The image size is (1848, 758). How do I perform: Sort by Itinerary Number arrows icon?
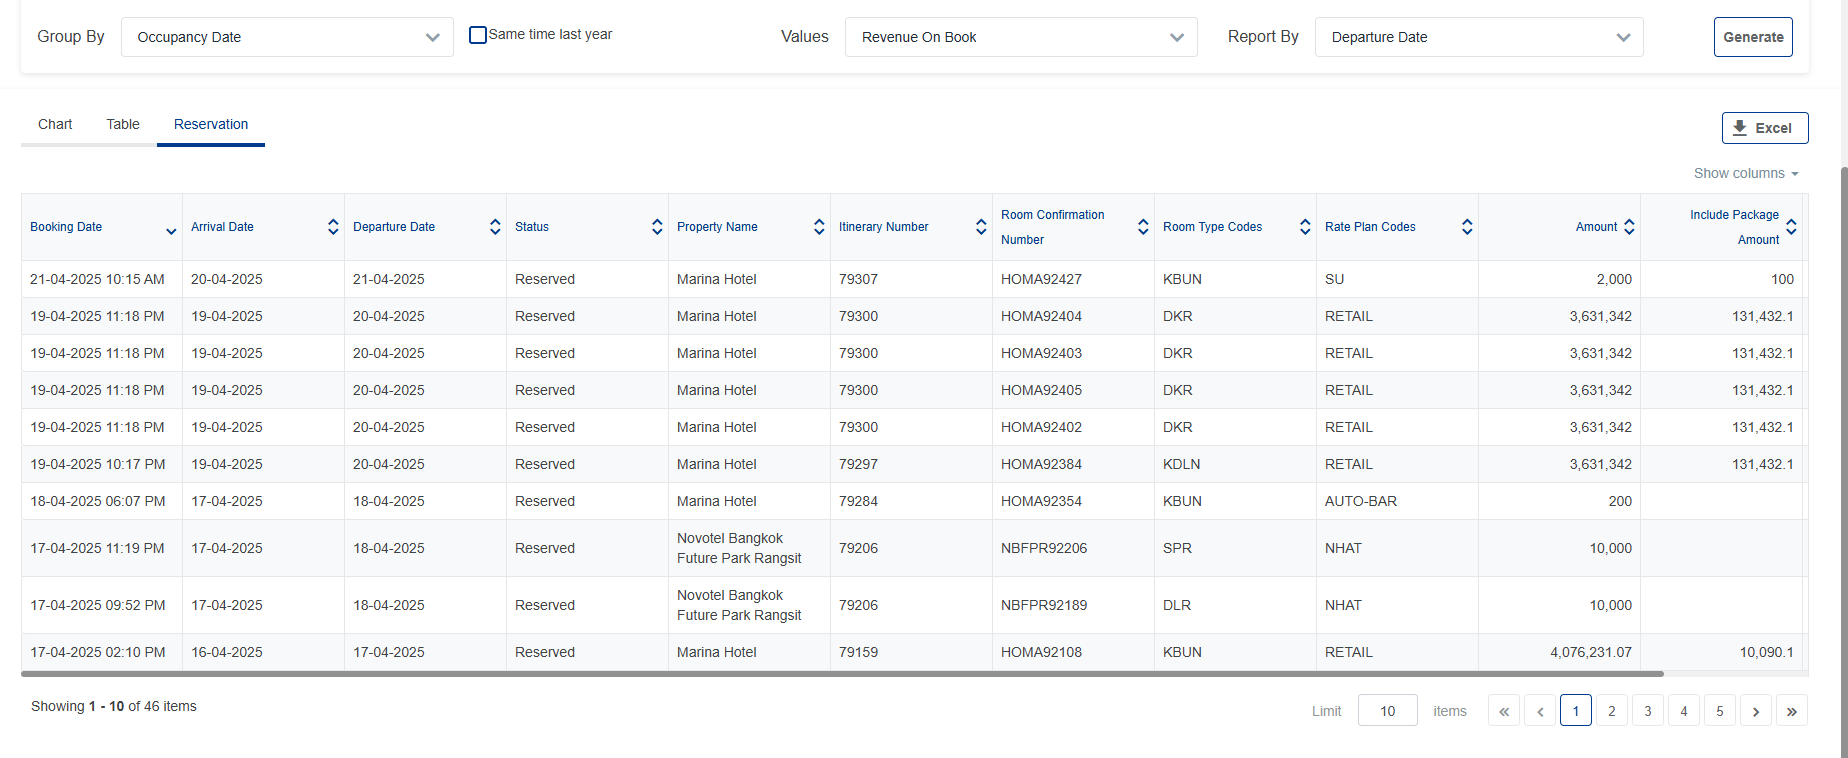981,227
